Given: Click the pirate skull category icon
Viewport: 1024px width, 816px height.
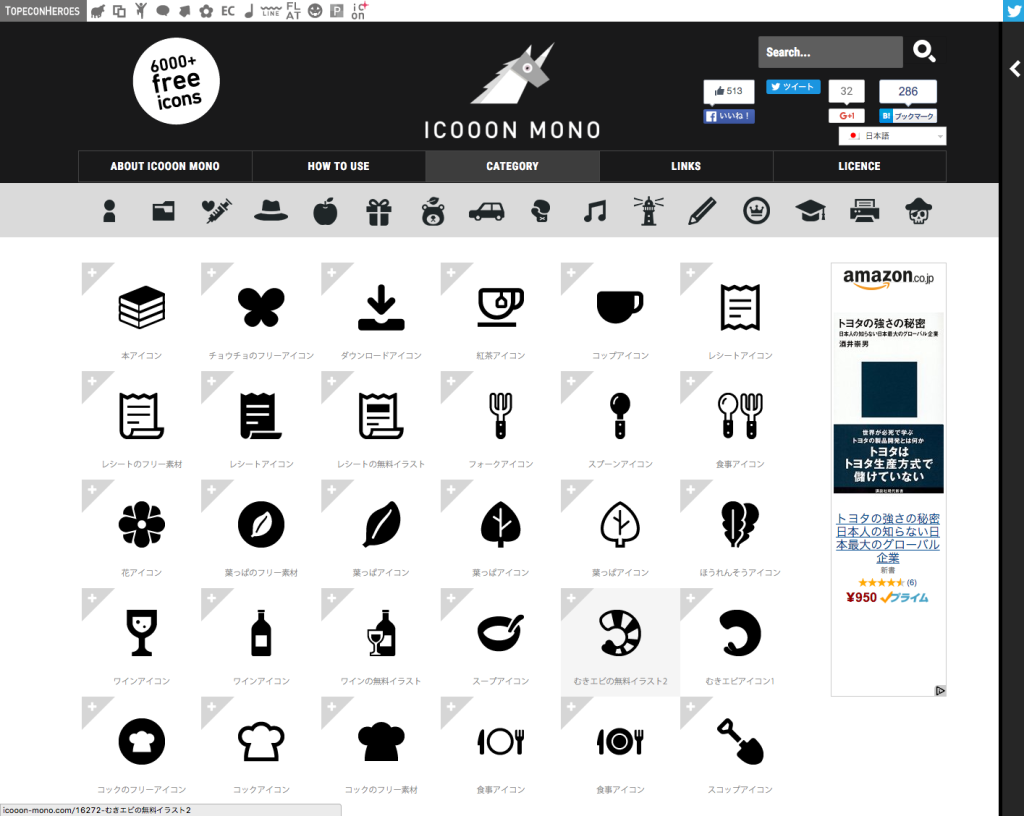Looking at the screenshot, I should coord(918,211).
